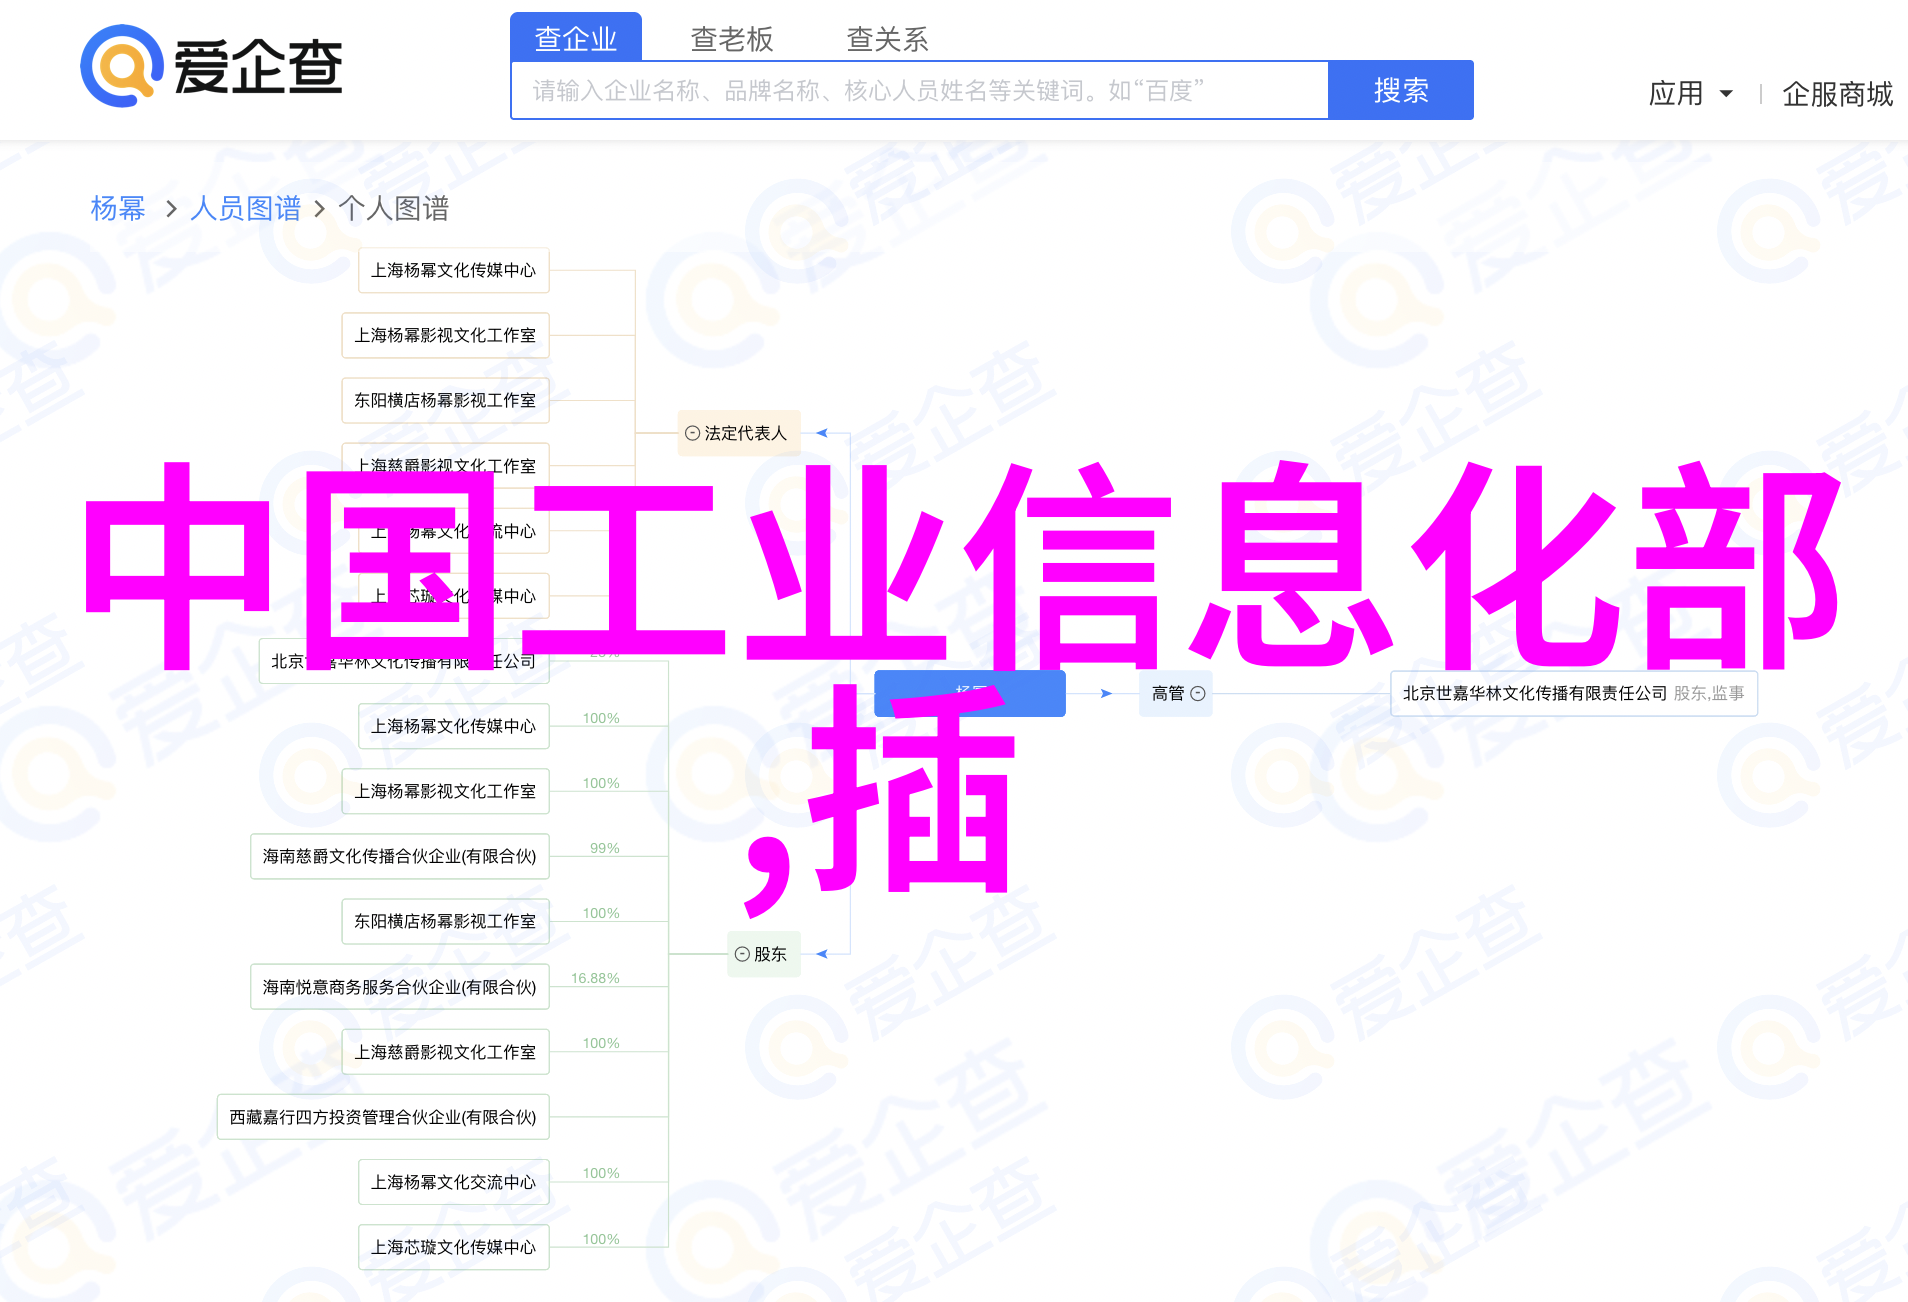The width and height of the screenshot is (1908, 1302).
Task: Open 东阳横店杨幂影视工作室 node under 法定代表人
Action: pyautogui.click(x=446, y=400)
